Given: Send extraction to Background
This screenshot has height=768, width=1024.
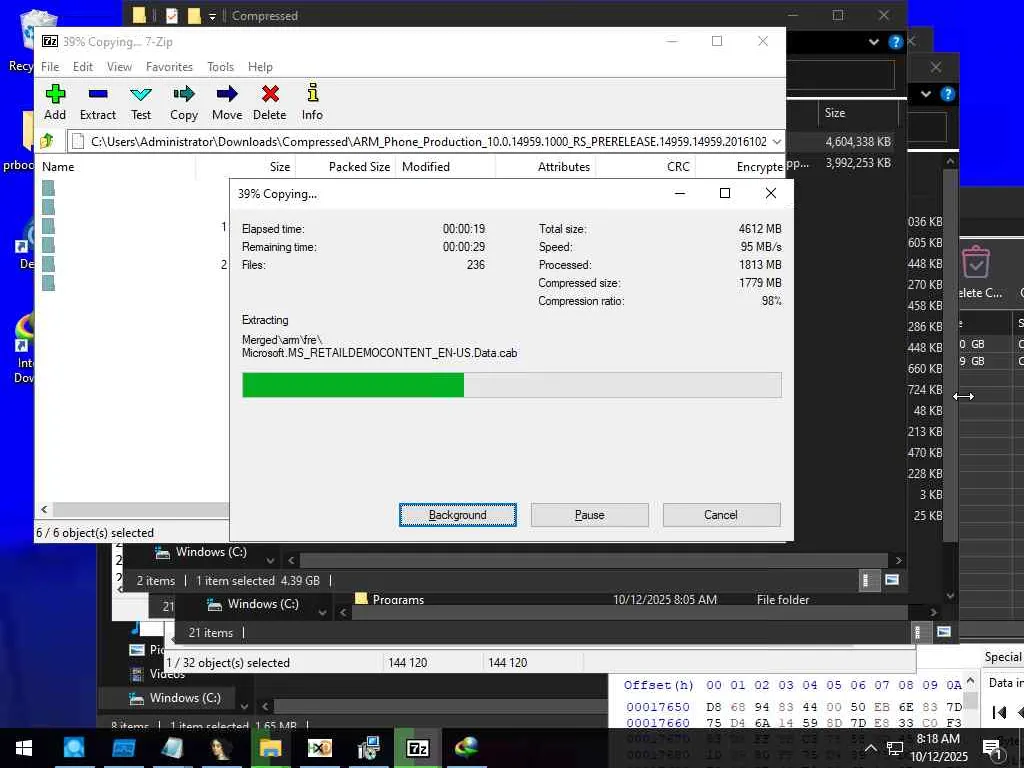Looking at the screenshot, I should coord(457,515).
